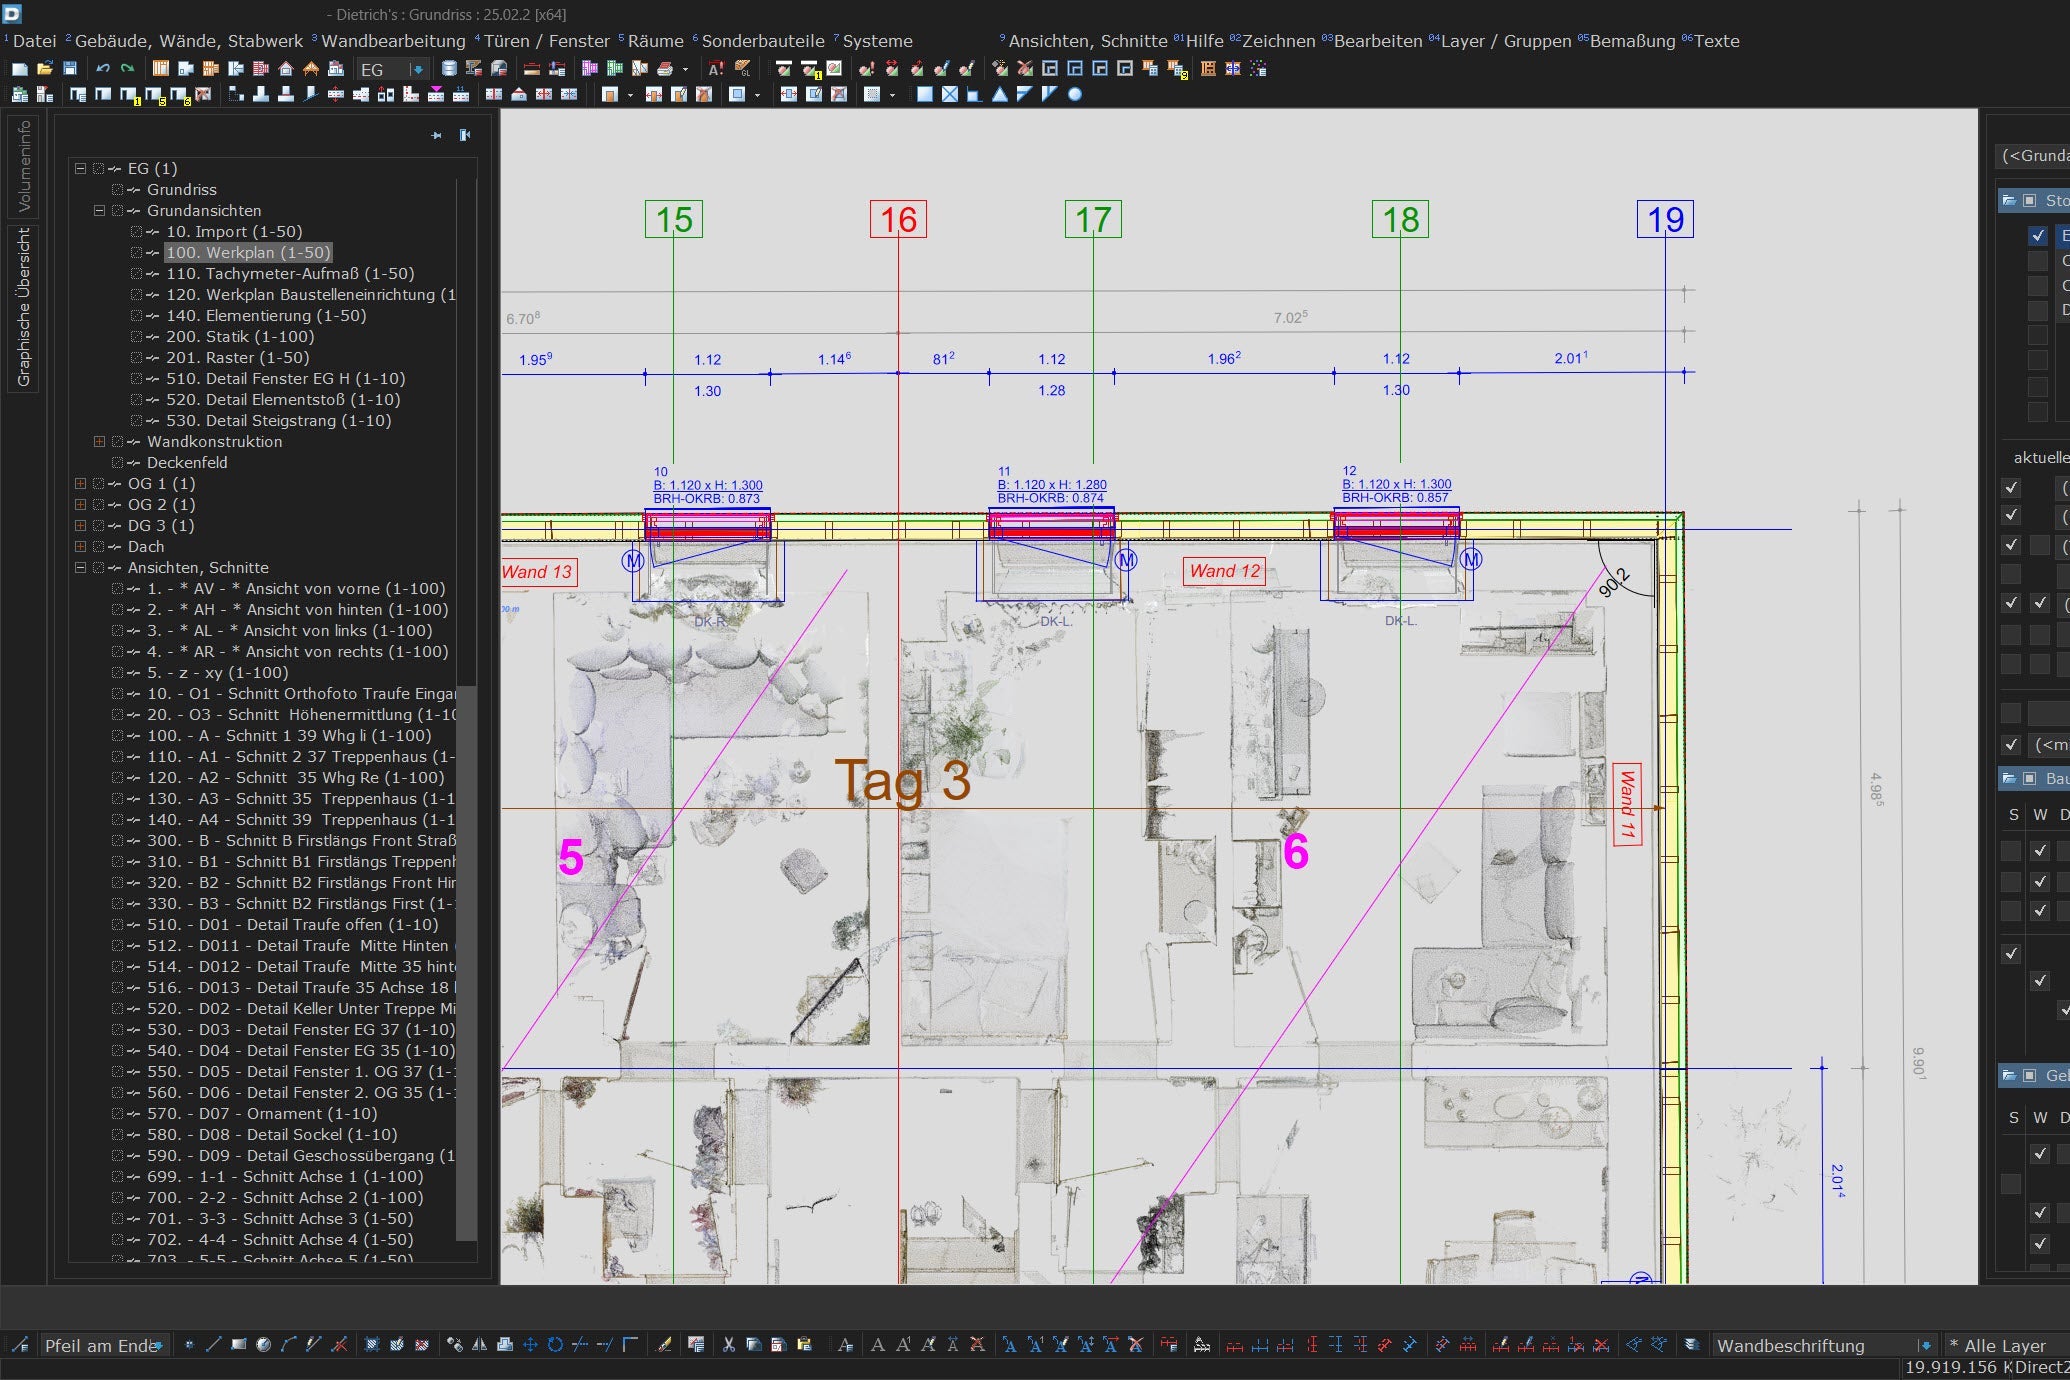Click the house icon in top toolbar
This screenshot has height=1380, width=2070.
tap(286, 69)
